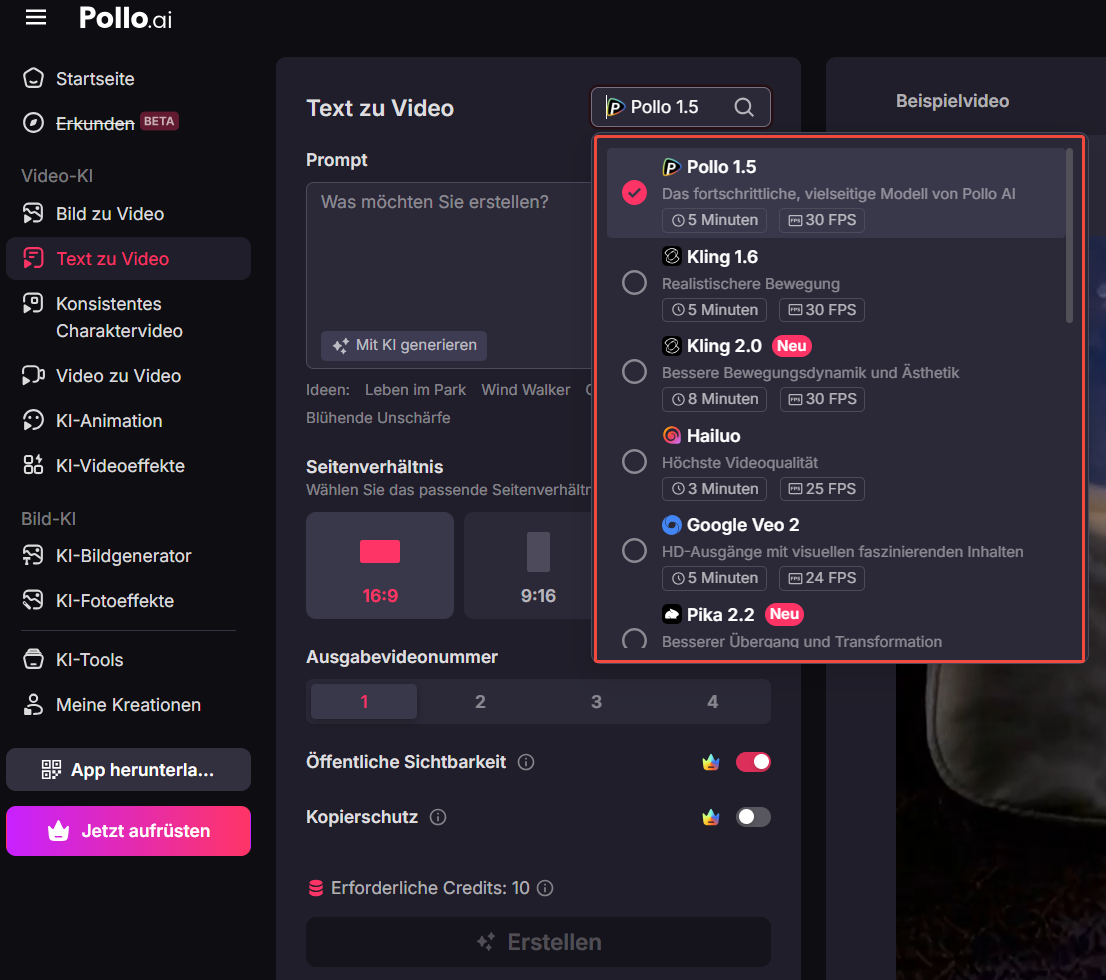Click the crown icon beside the Kopierschutz toggle

711,817
